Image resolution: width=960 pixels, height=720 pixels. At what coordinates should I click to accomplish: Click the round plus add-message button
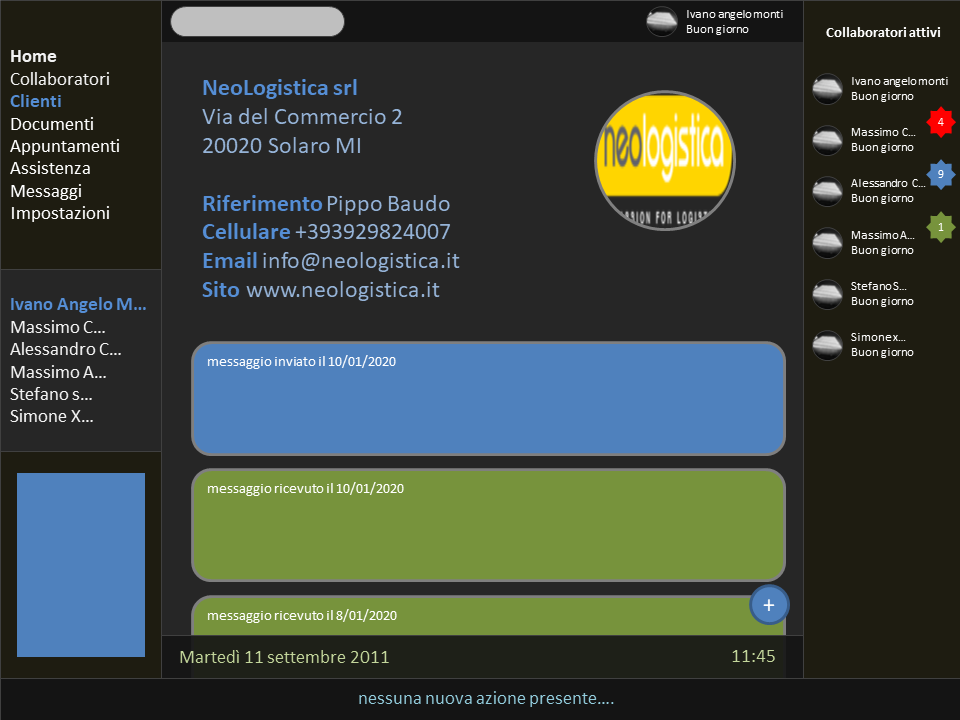[769, 605]
